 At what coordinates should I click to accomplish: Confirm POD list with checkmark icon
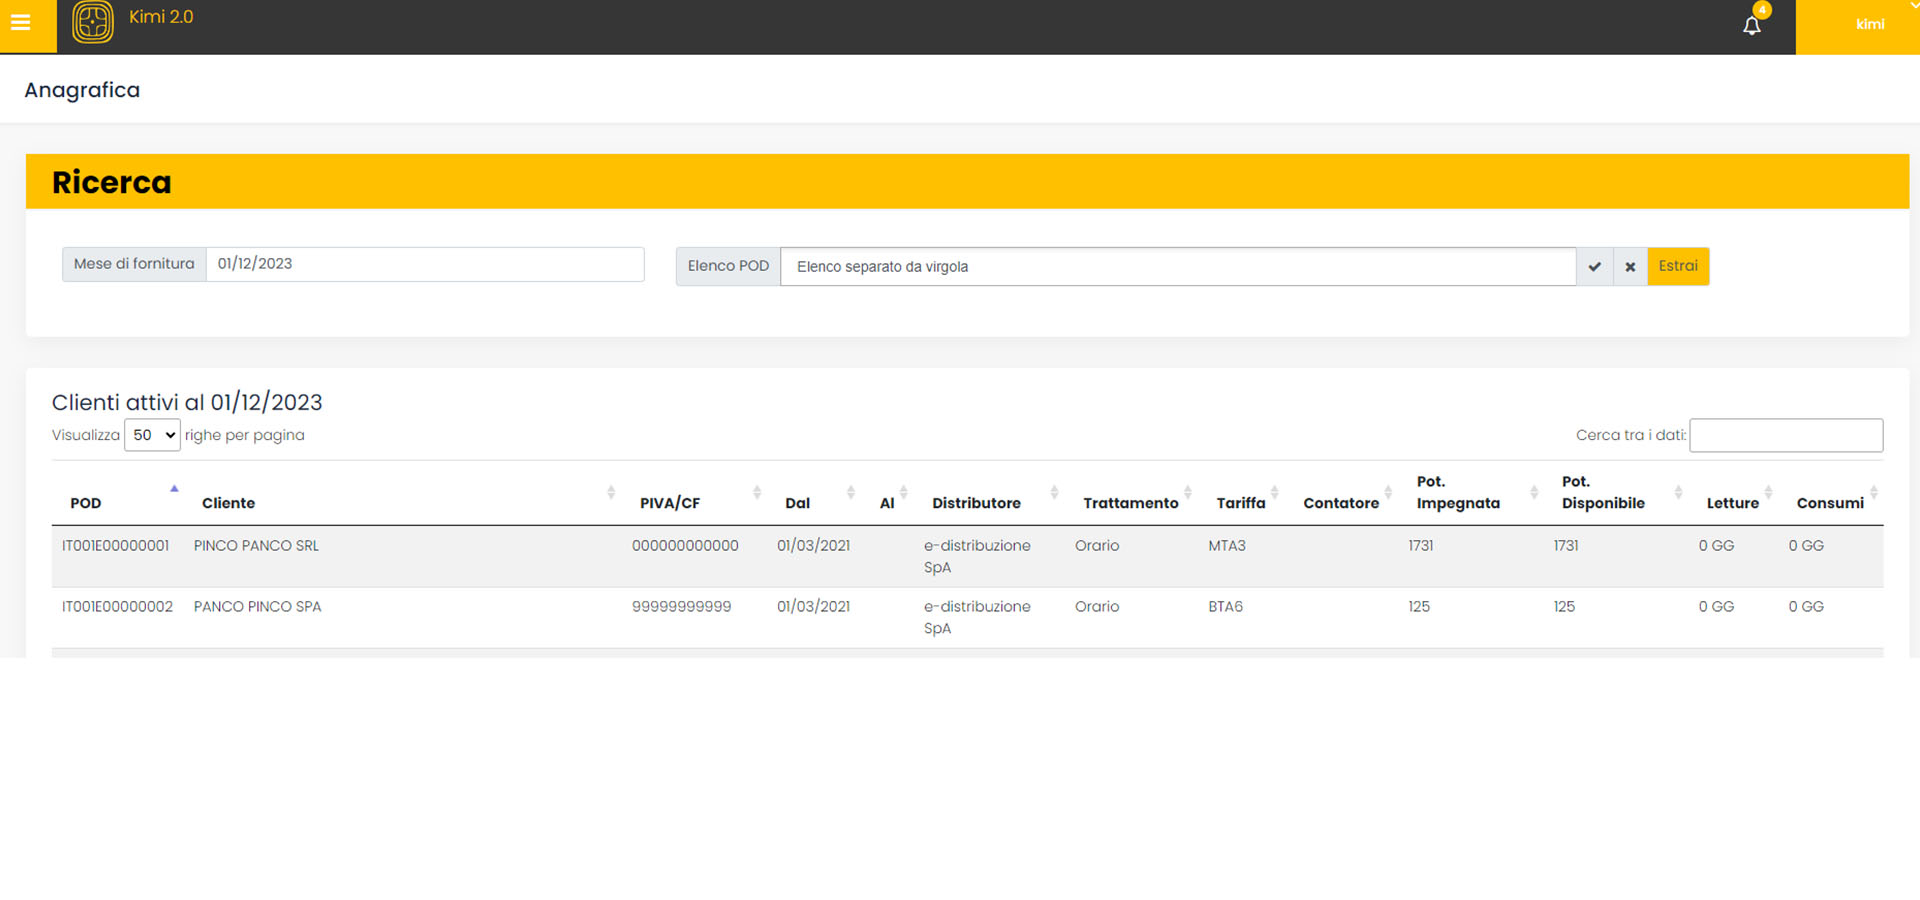coord(1594,267)
